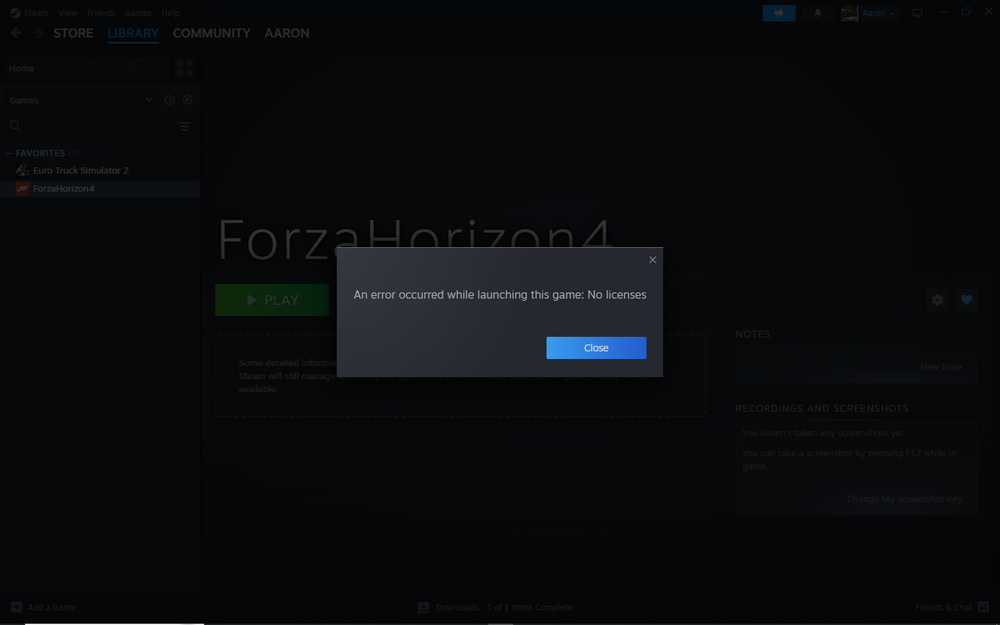Viewport: 1000px width, 625px height.
Task: Go back with the left arrow
Action: 17,33
